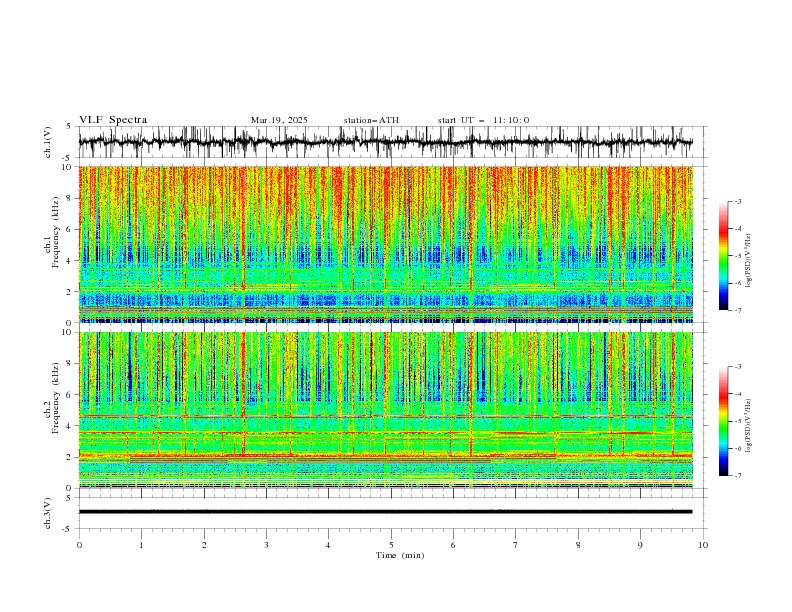Screen dimensions: 792x612
Task: Click time axis tick label '10'
Action: click(703, 545)
